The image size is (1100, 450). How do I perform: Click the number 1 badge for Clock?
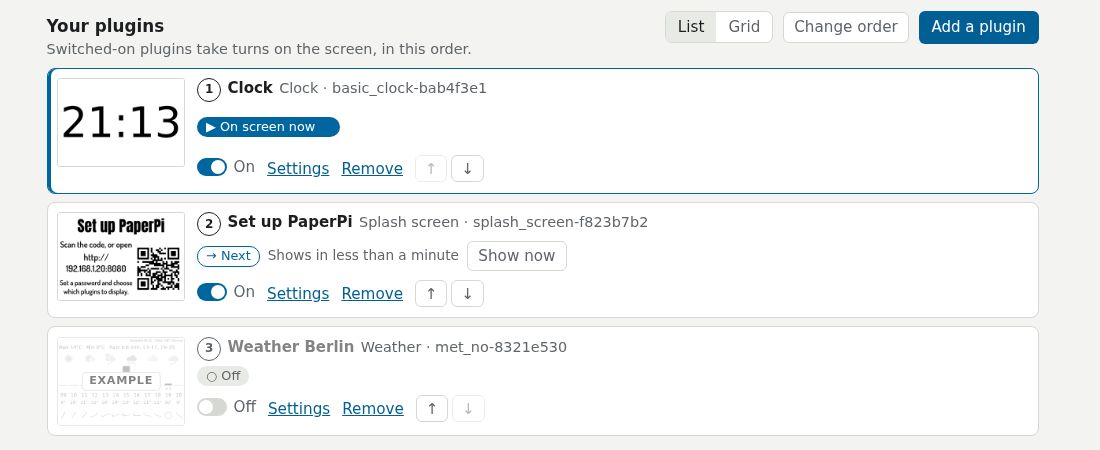tap(209, 90)
